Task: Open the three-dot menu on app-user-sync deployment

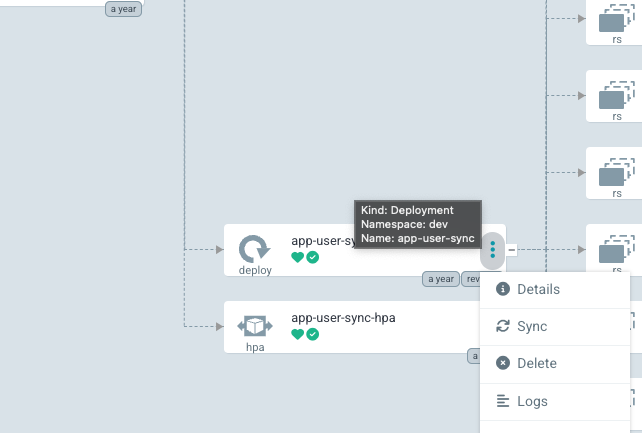Action: (x=492, y=249)
